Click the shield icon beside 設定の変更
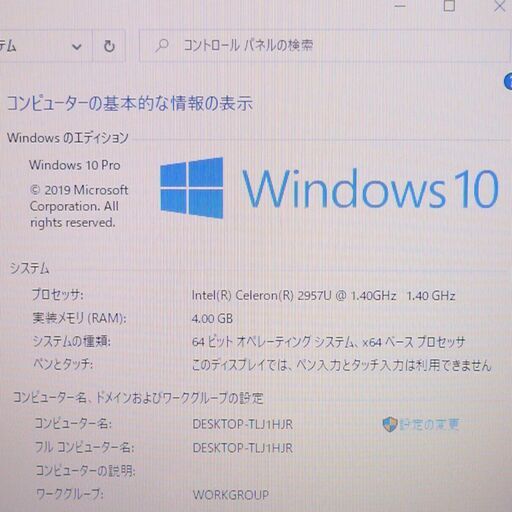The width and height of the screenshot is (512, 512). pos(390,424)
